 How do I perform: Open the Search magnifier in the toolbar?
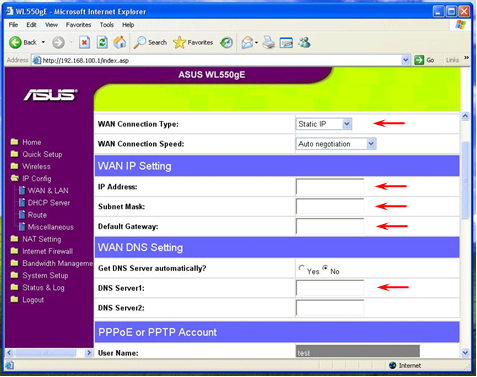[150, 43]
